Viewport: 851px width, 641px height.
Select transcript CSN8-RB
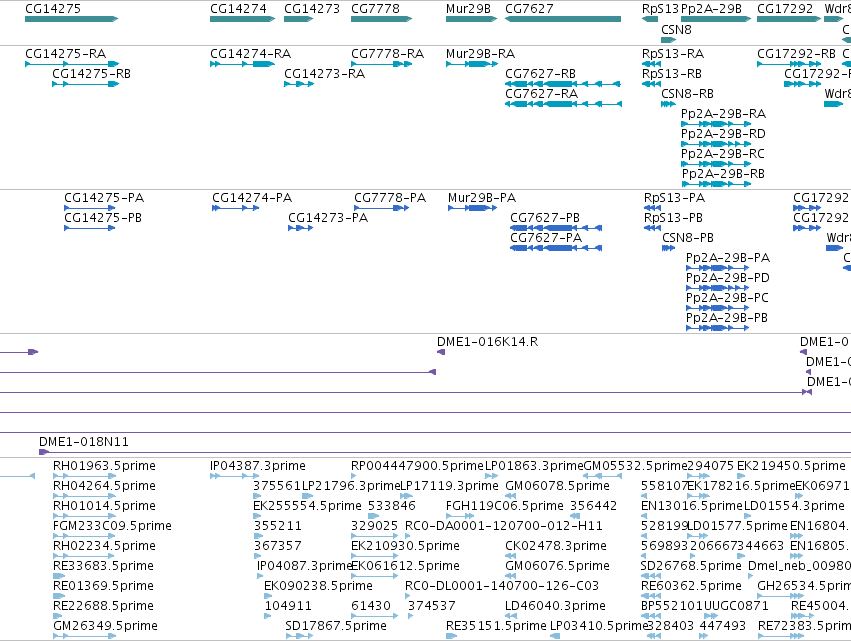(687, 94)
